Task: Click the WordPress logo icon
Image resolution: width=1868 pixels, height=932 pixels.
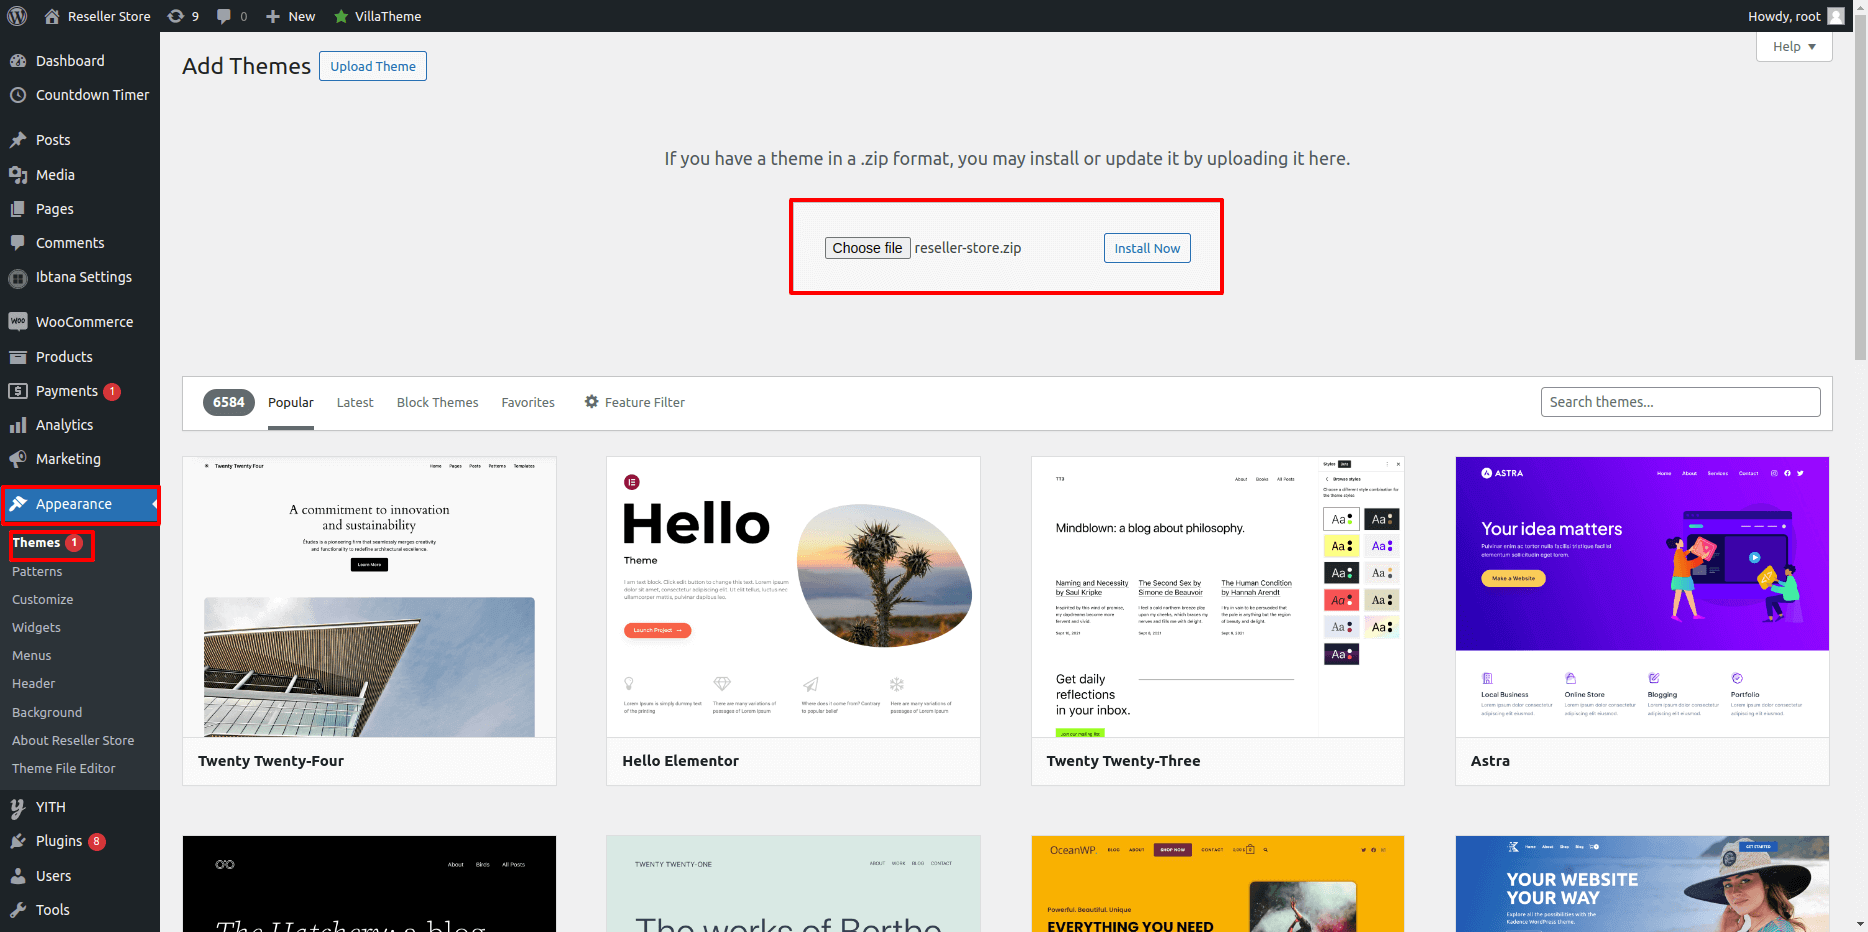Action: tap(17, 16)
